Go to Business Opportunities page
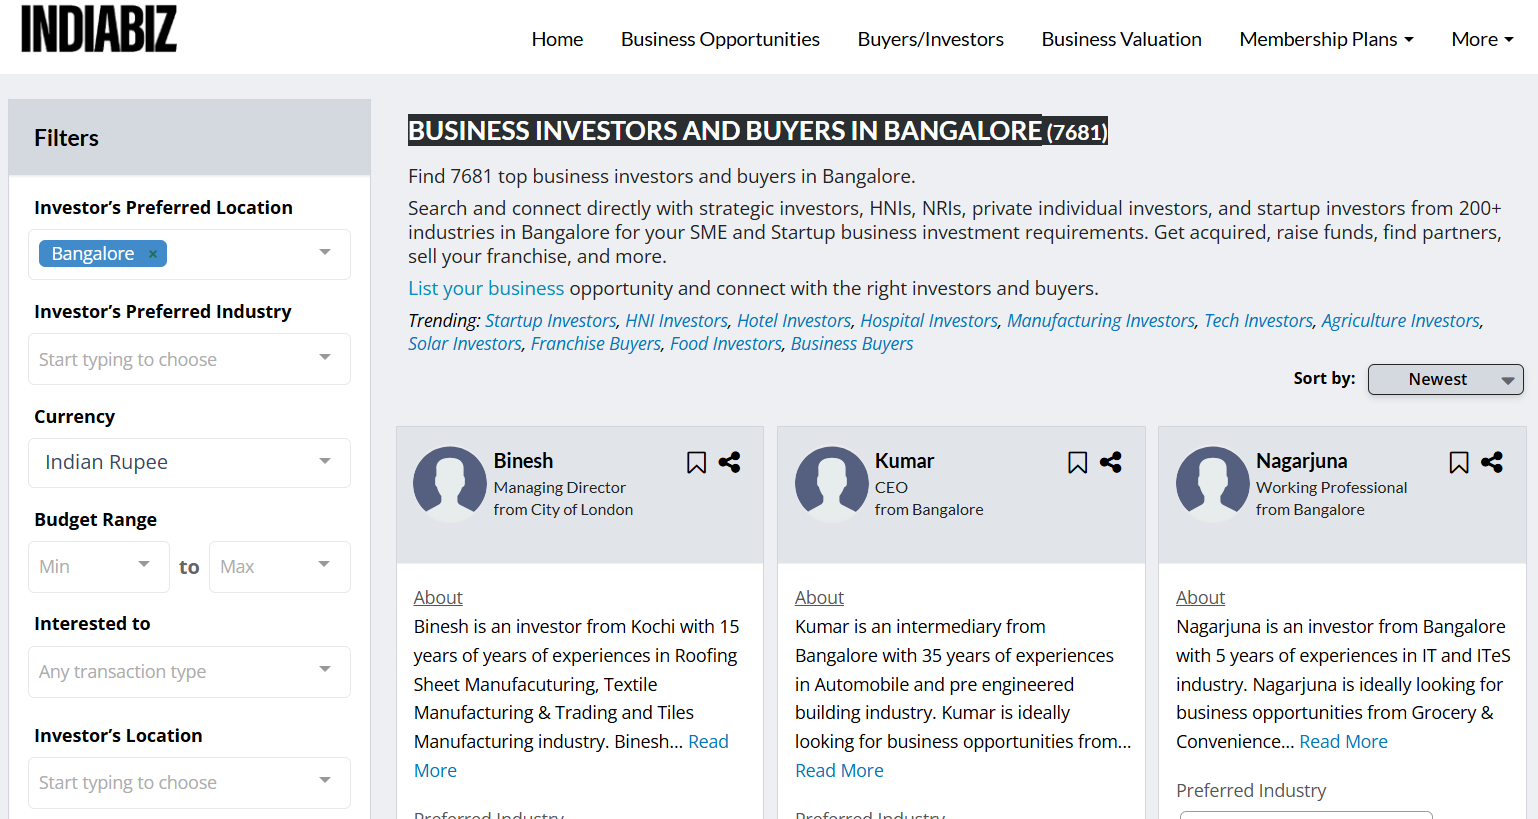The width and height of the screenshot is (1538, 819). pos(720,39)
